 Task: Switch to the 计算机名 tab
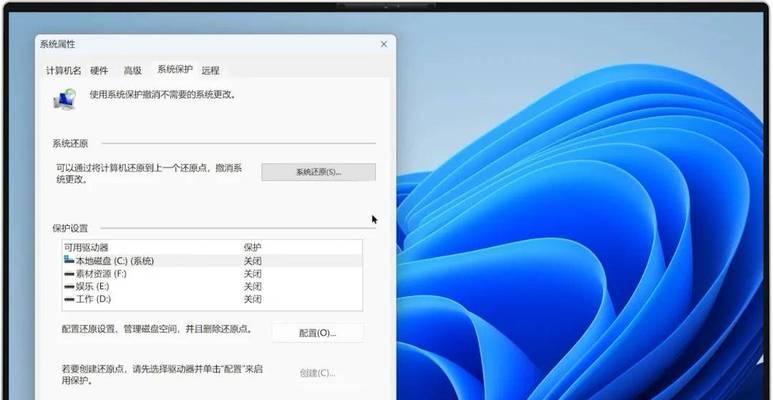(64, 71)
